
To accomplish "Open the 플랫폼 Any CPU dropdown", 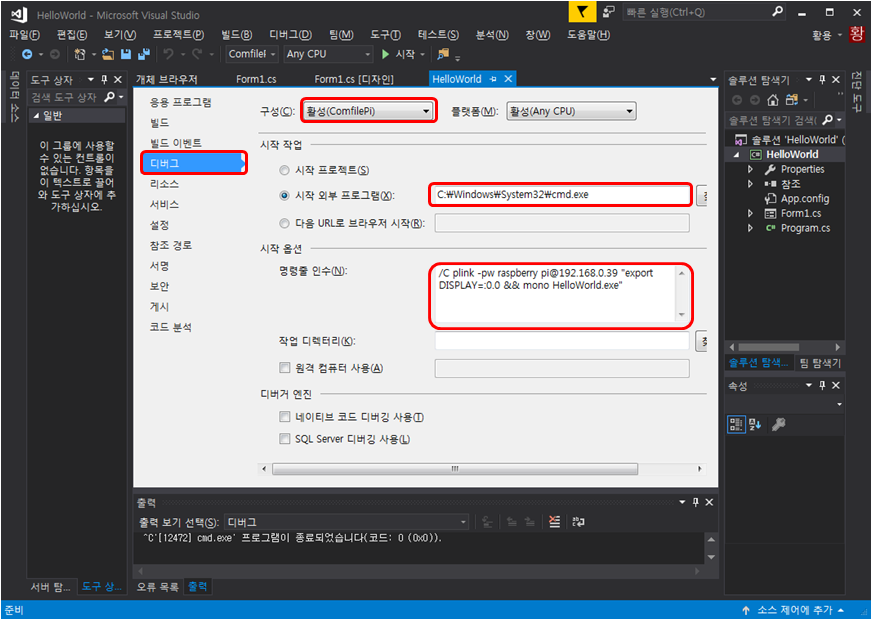I will 571,111.
